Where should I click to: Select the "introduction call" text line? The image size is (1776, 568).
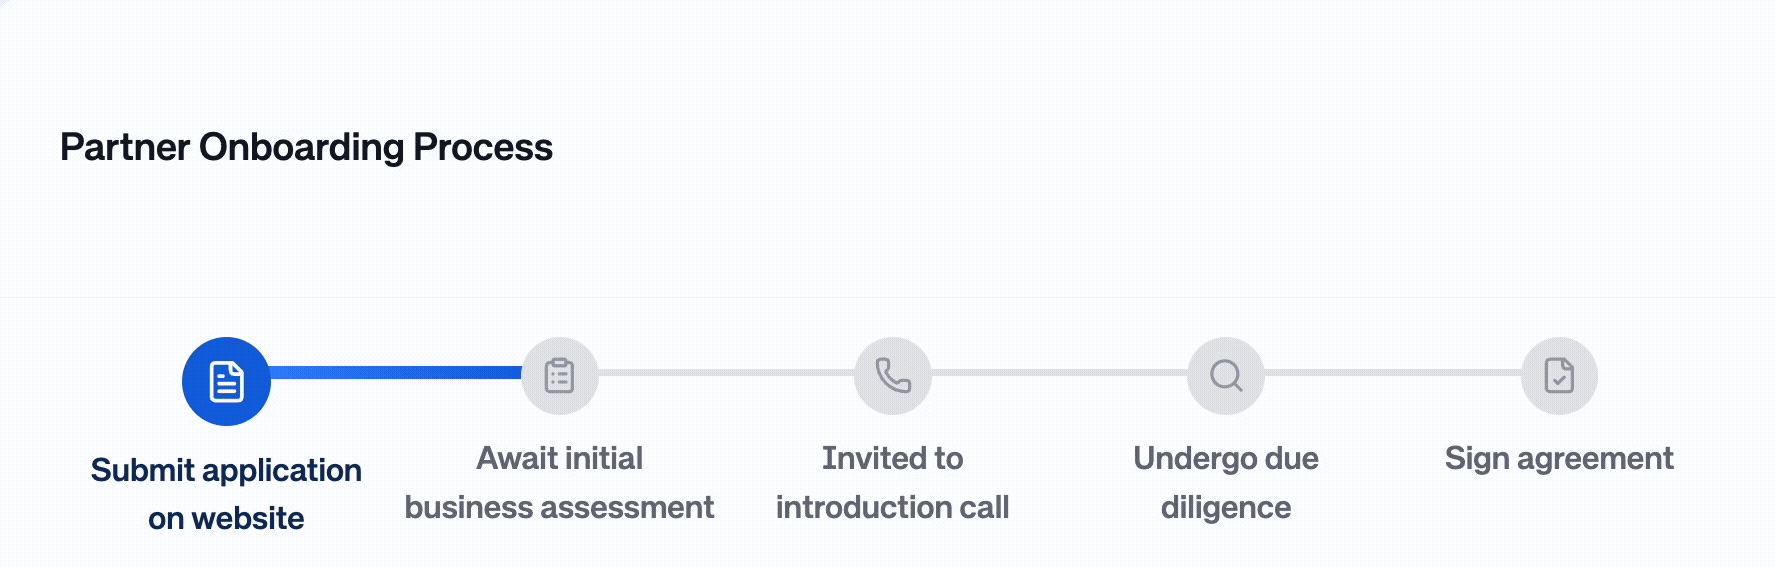(x=893, y=508)
